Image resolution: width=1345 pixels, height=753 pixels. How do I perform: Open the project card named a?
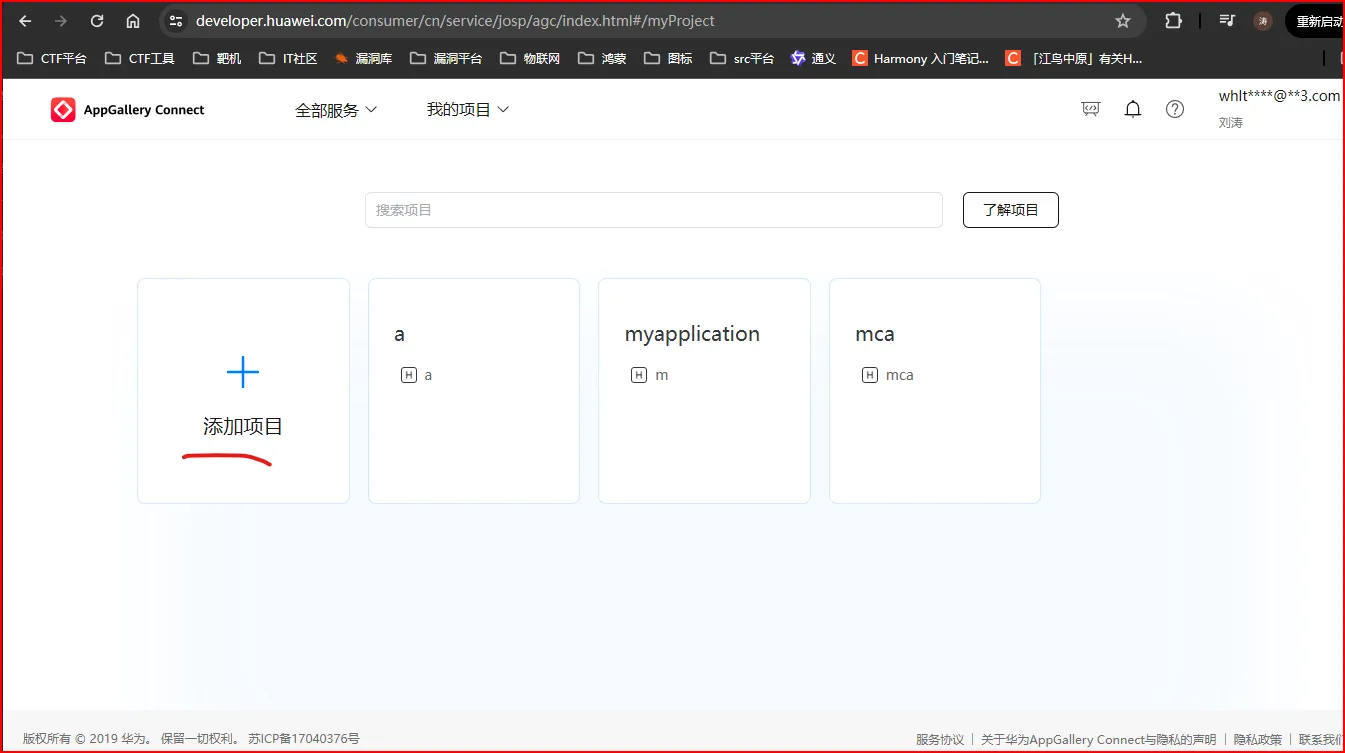tap(474, 391)
